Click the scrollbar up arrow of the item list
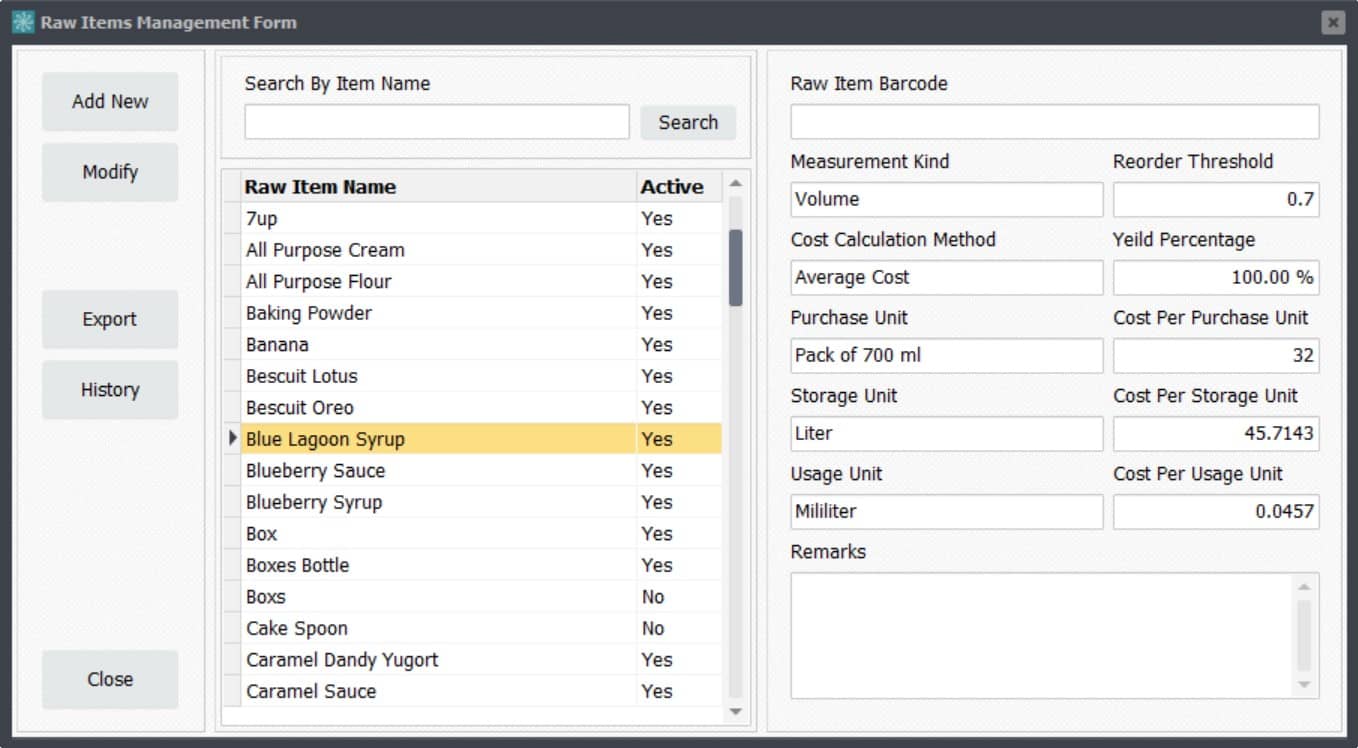The image size is (1358, 748). coord(735,180)
